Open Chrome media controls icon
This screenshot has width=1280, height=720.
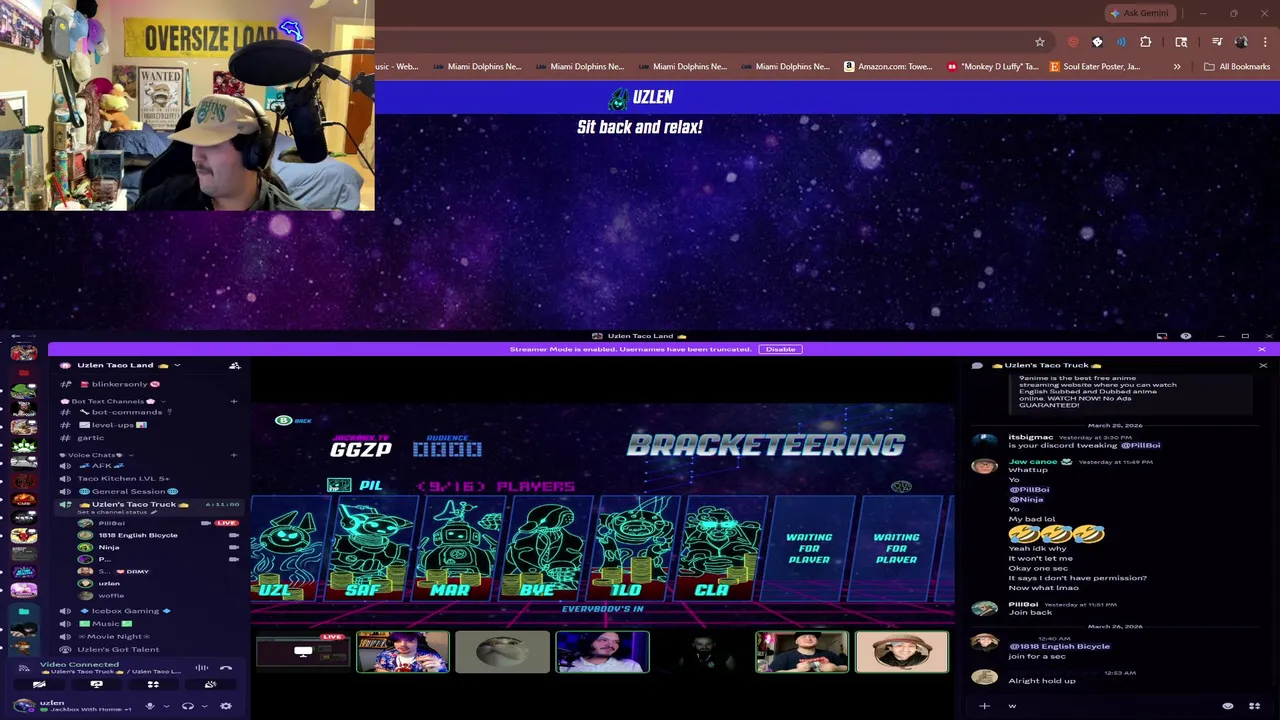point(1217,42)
